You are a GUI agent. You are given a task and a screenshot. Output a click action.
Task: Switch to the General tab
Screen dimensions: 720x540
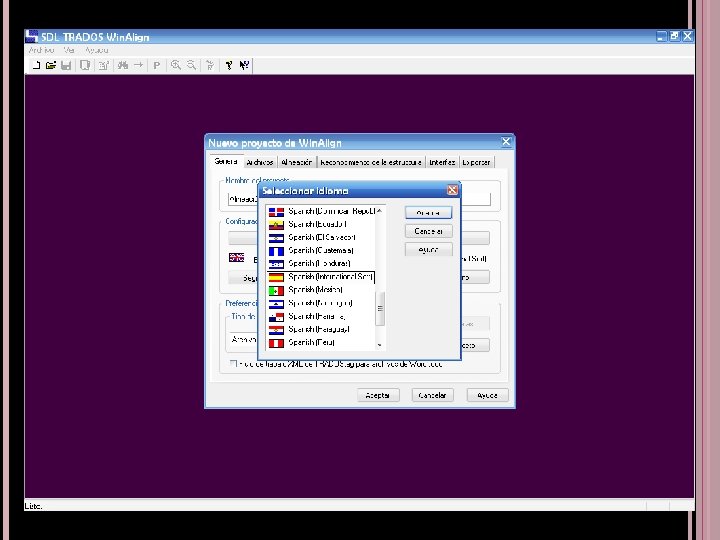pyautogui.click(x=225, y=161)
